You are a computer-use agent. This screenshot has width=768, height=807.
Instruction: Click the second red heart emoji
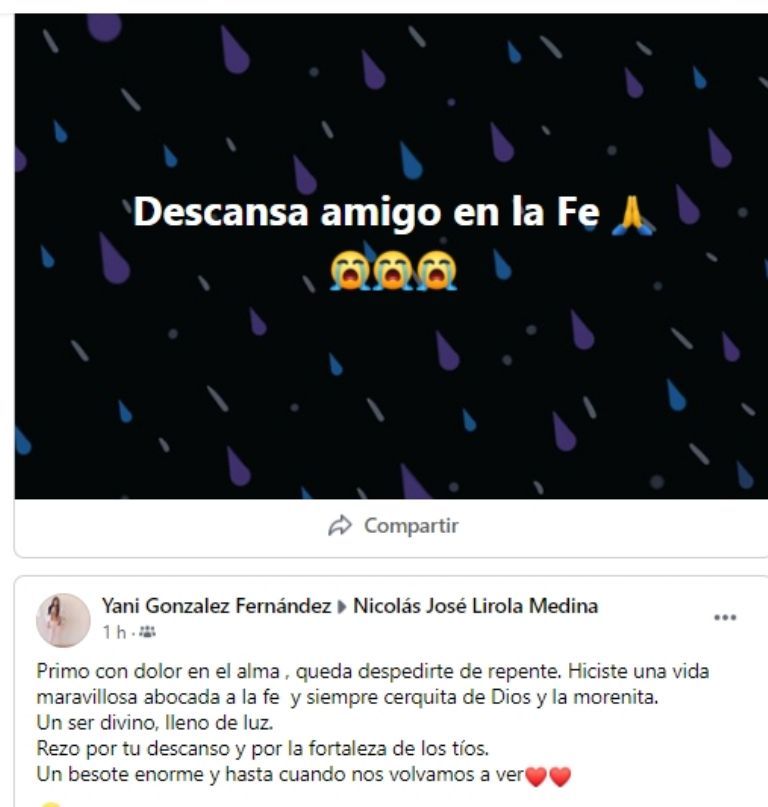click(x=560, y=776)
